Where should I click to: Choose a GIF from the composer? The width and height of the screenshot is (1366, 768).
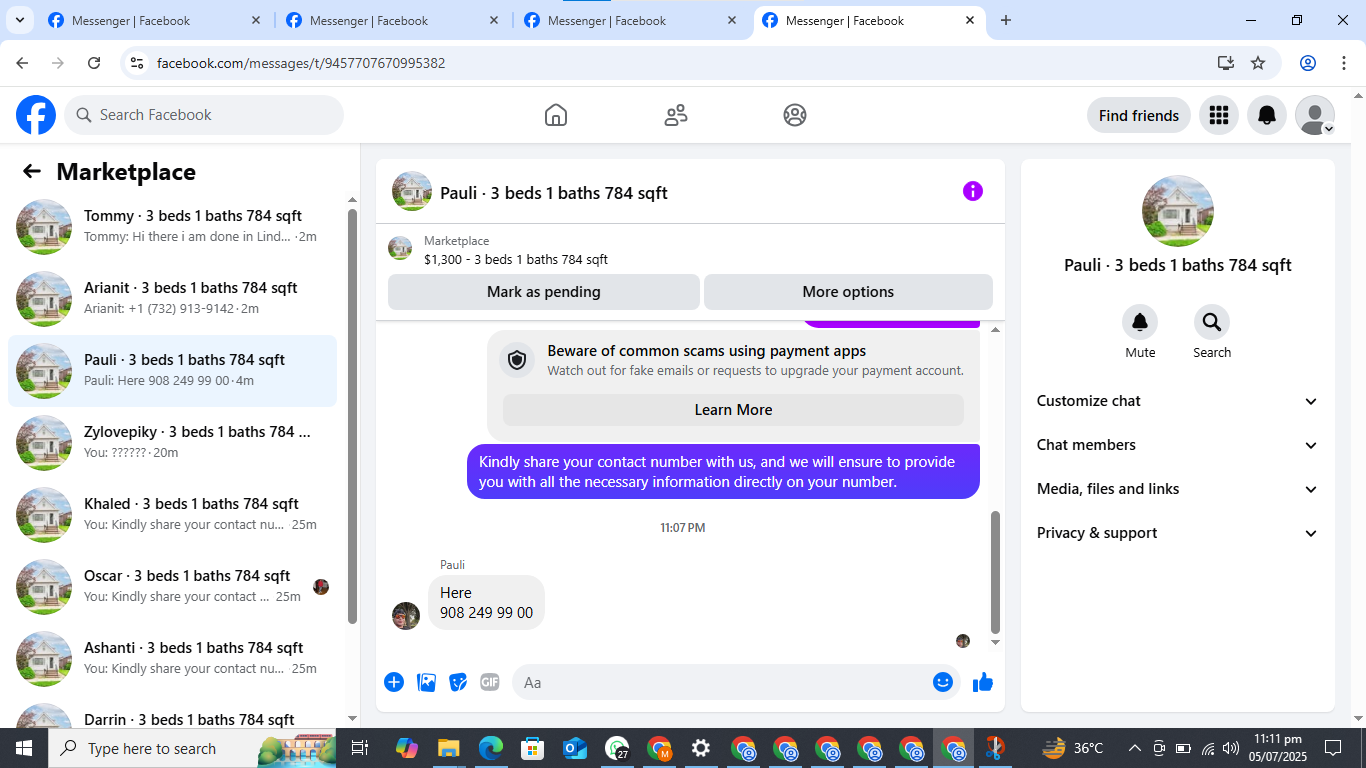coord(489,682)
